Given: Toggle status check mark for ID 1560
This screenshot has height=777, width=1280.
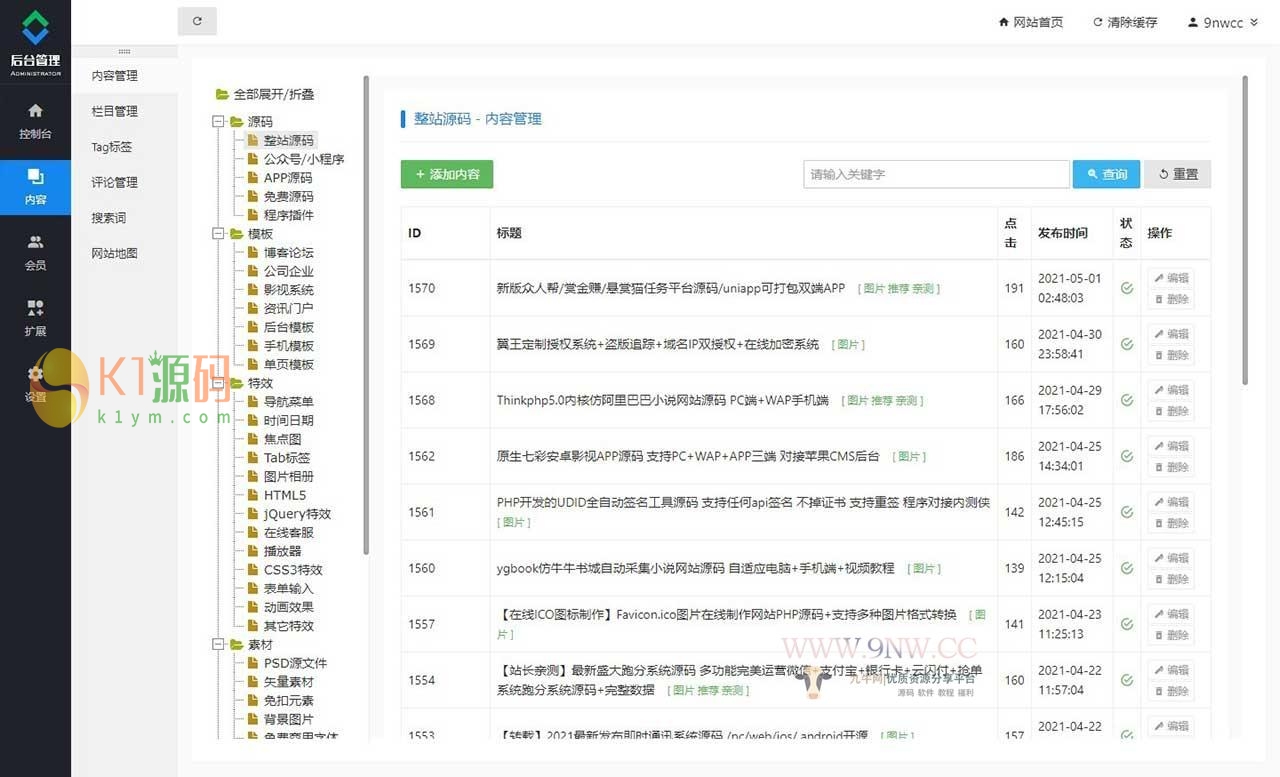Looking at the screenshot, I should (1127, 568).
